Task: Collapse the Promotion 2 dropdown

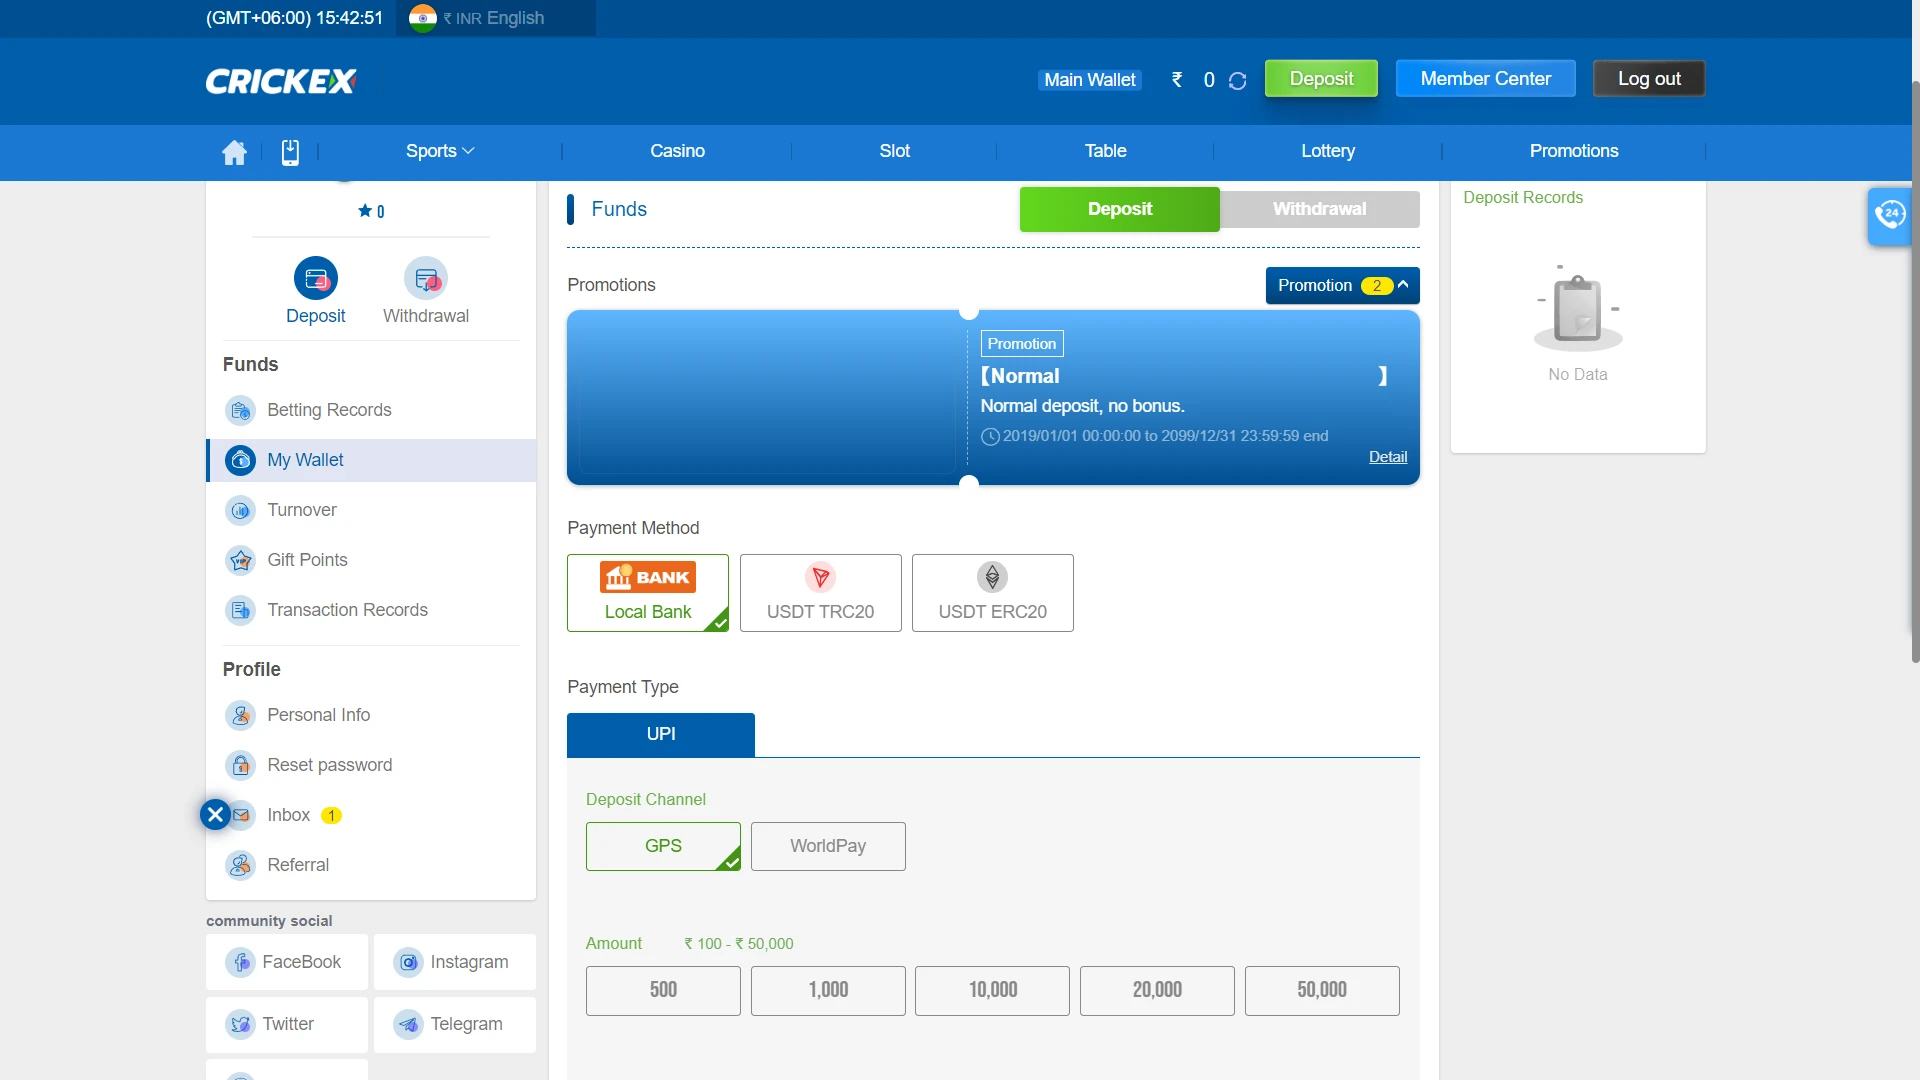Action: point(1342,285)
